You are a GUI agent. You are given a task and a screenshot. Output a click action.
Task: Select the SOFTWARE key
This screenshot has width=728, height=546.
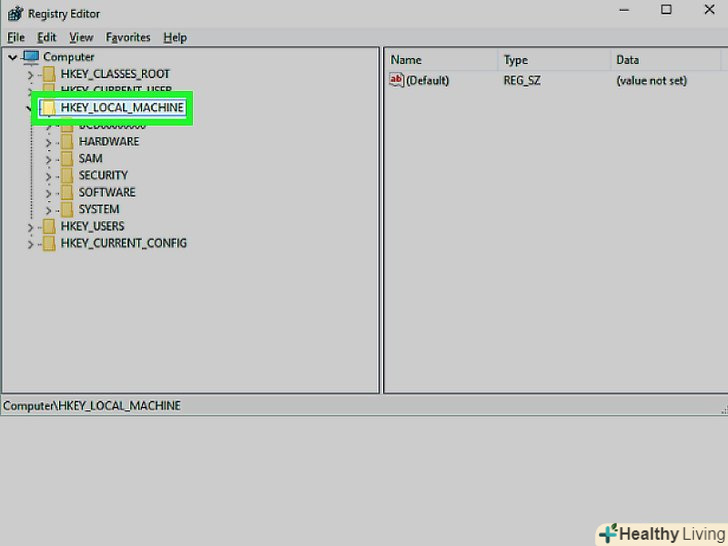[107, 192]
